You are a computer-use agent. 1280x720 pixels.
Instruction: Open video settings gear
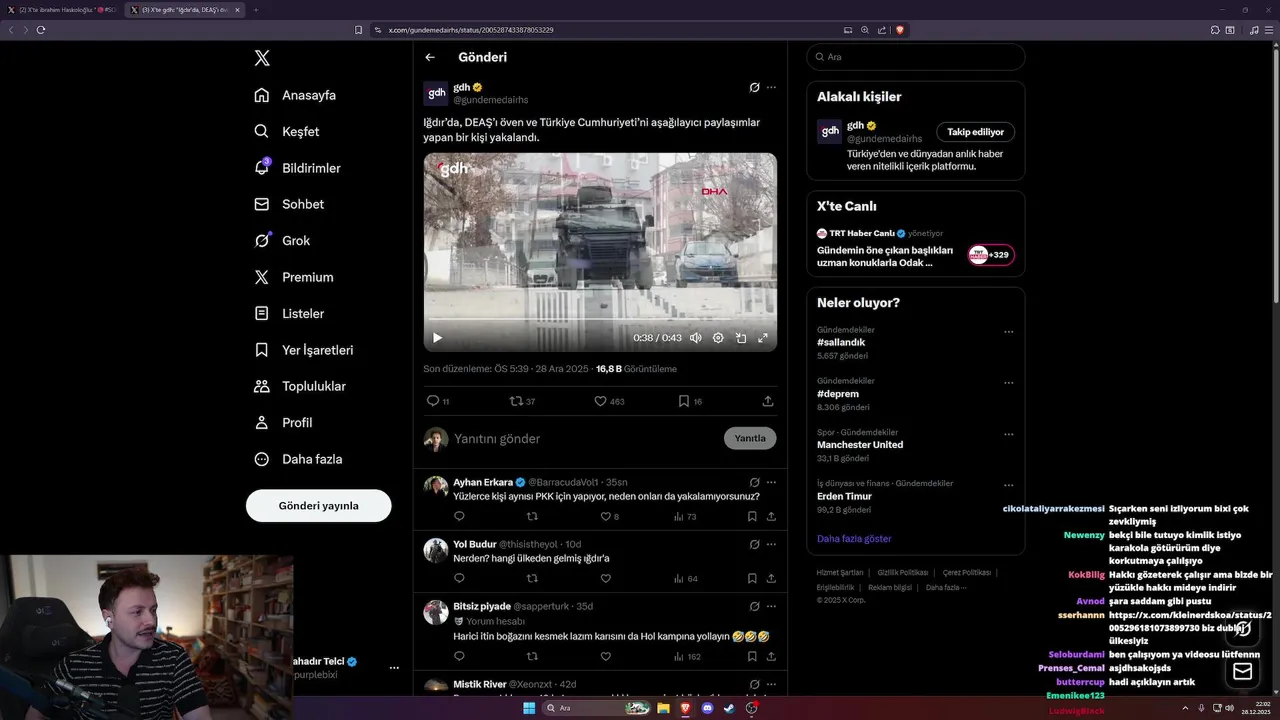[x=718, y=338]
